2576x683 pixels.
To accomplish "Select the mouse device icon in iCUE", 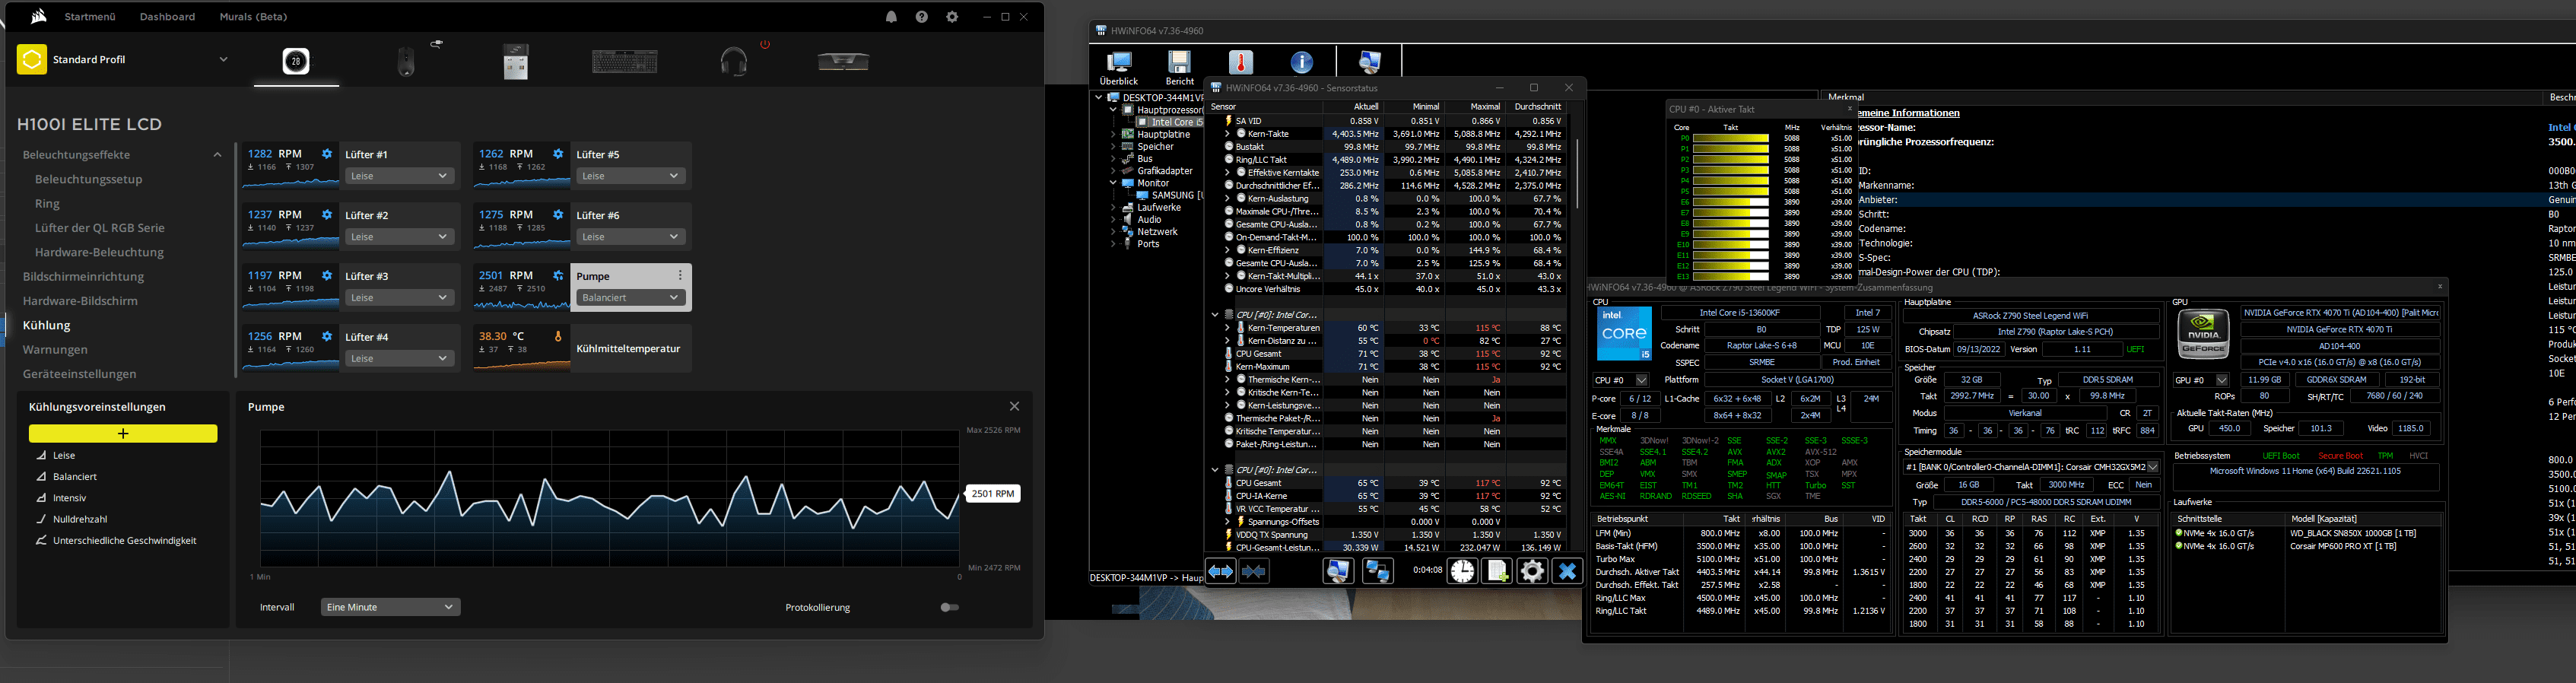I will (x=406, y=62).
